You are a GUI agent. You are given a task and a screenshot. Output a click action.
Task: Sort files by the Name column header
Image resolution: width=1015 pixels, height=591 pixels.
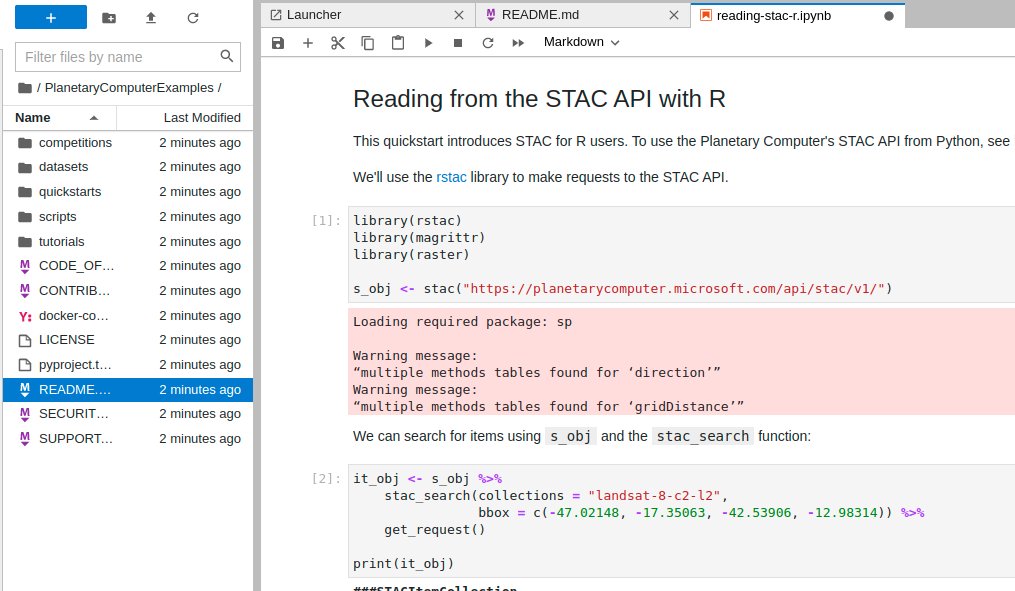coord(32,117)
